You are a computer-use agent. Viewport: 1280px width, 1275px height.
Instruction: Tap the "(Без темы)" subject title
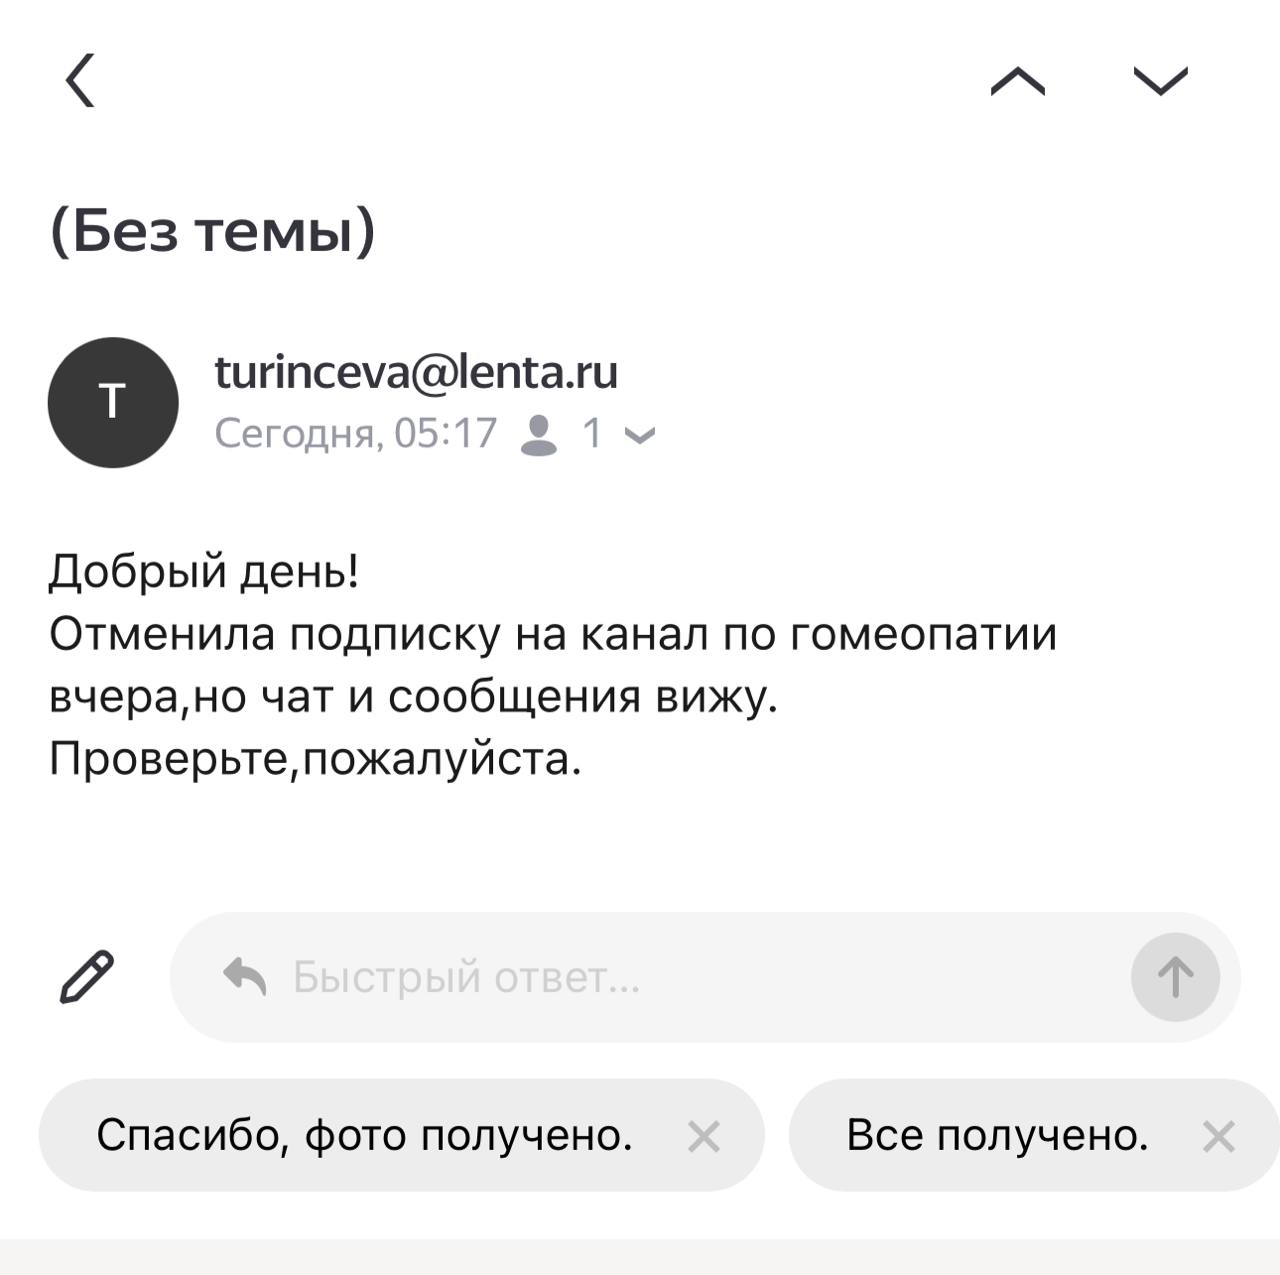click(x=213, y=232)
